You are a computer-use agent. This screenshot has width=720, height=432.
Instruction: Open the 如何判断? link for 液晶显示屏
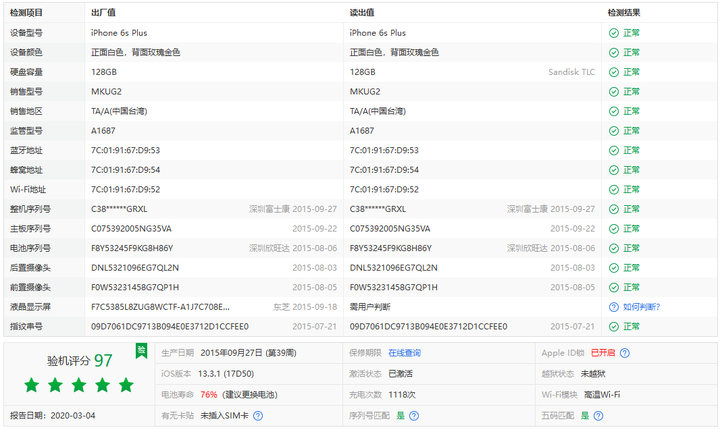(641, 307)
